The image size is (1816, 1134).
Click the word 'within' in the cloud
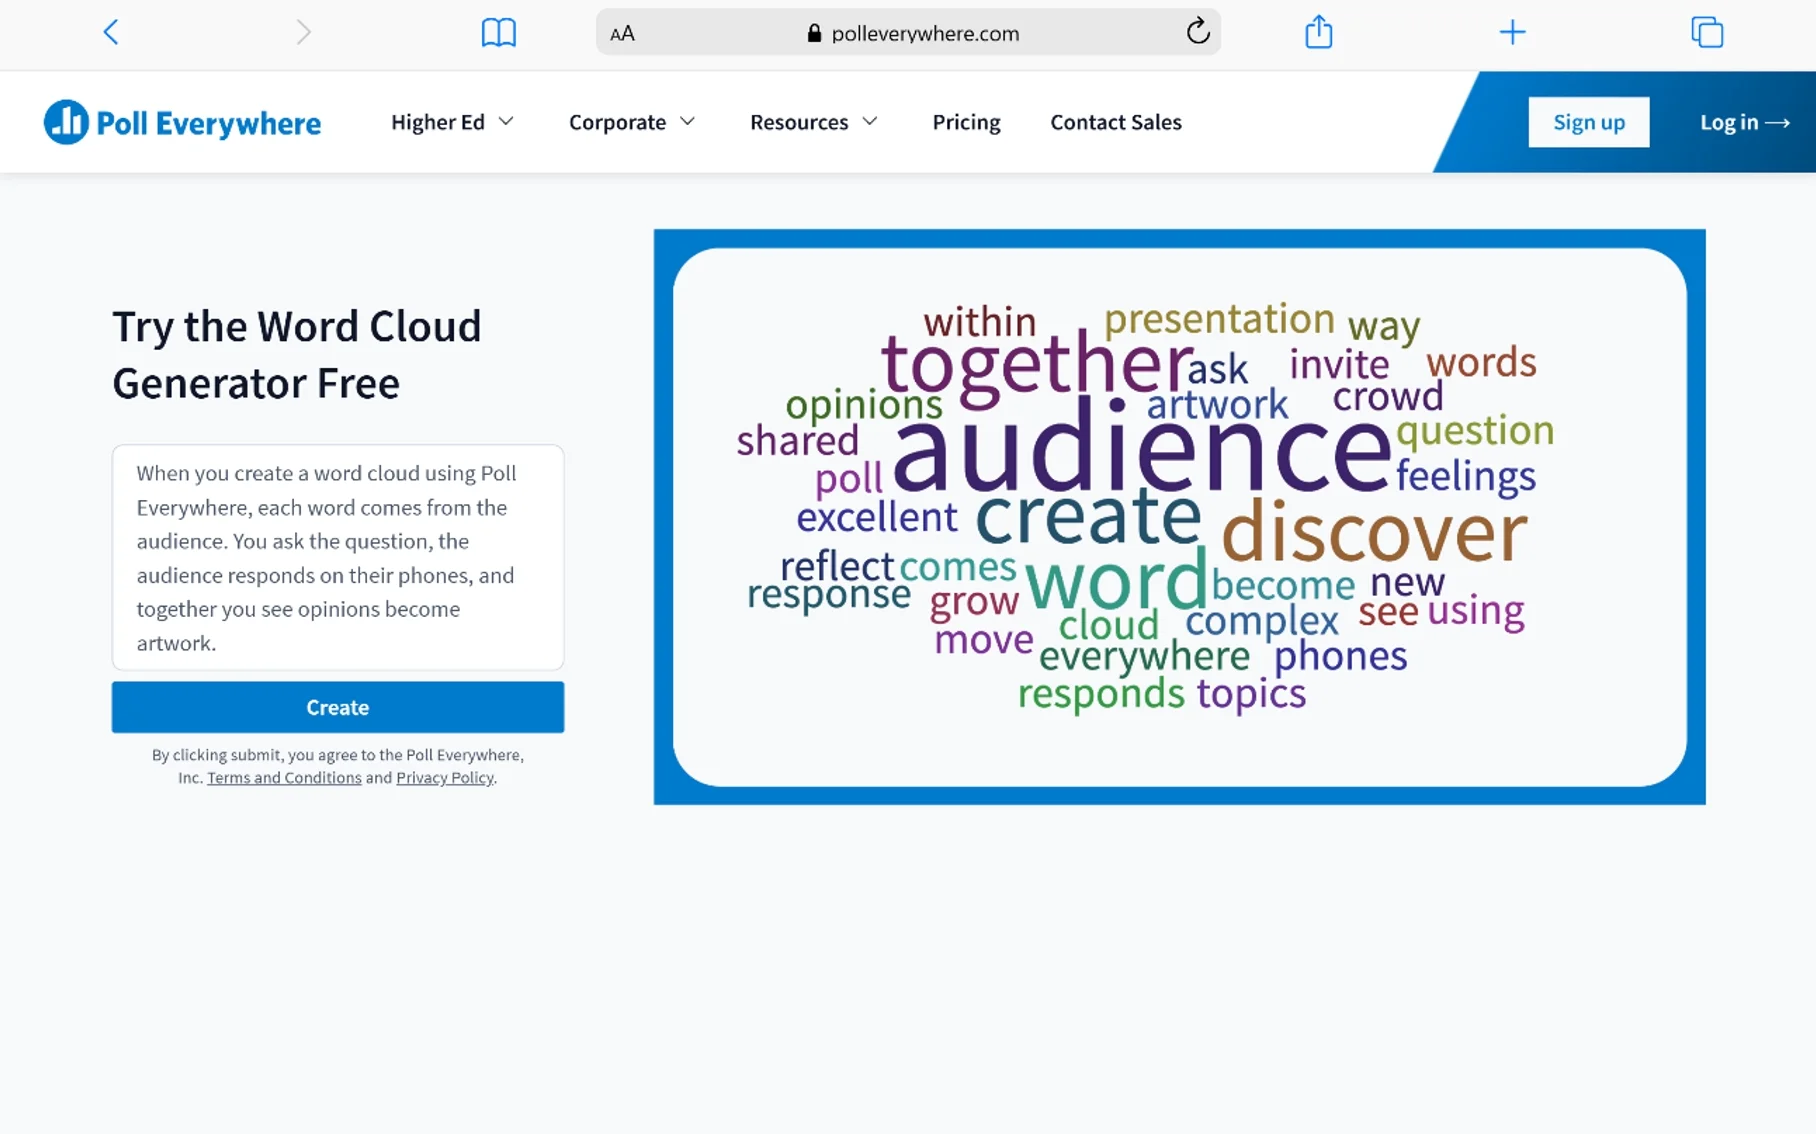979,322
